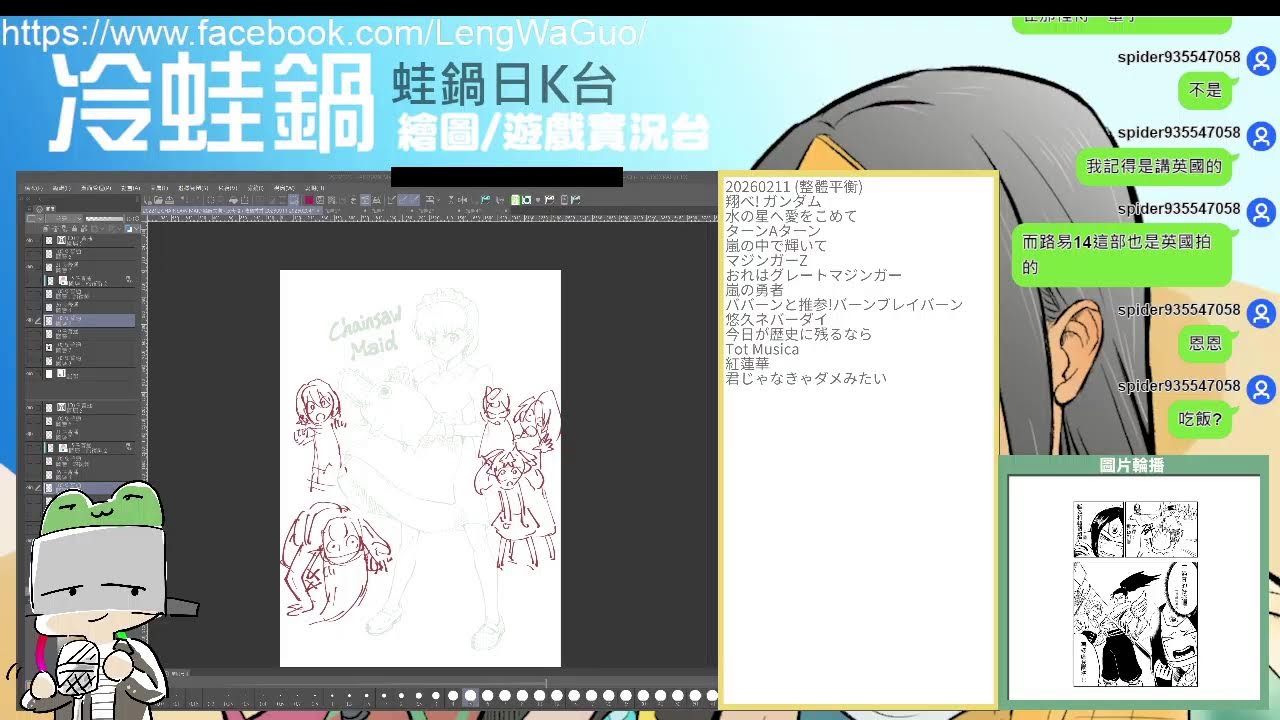Open the 檔案 (File) menu
This screenshot has height=720, width=1280.
[x=33, y=188]
